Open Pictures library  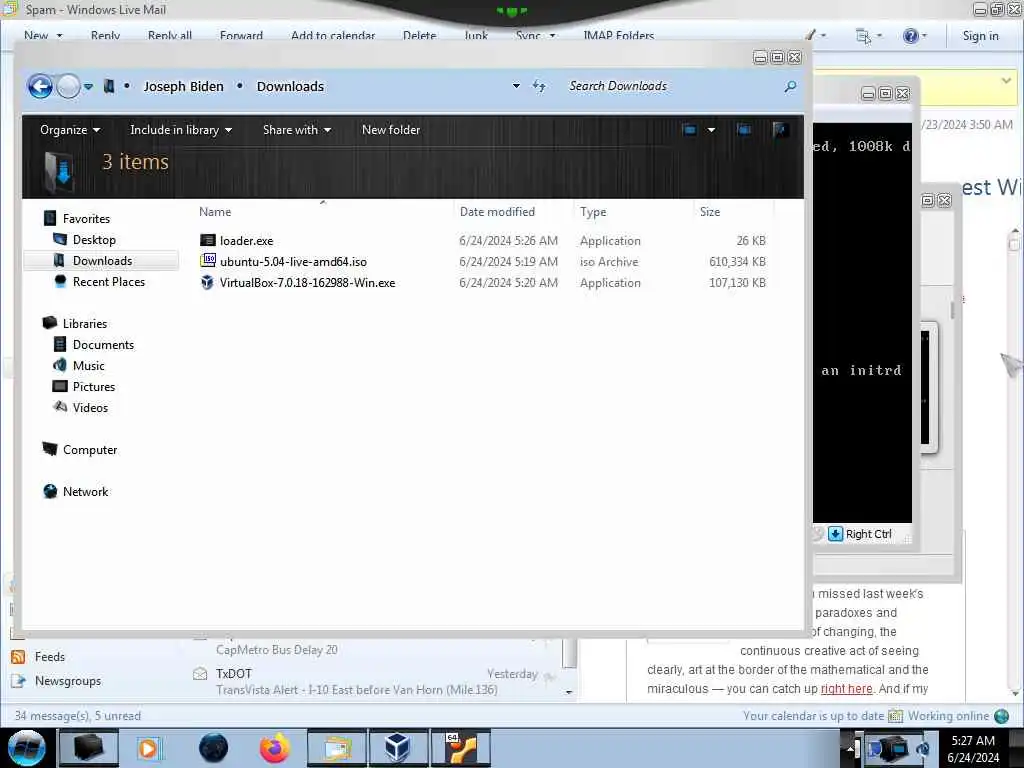pyautogui.click(x=93, y=387)
